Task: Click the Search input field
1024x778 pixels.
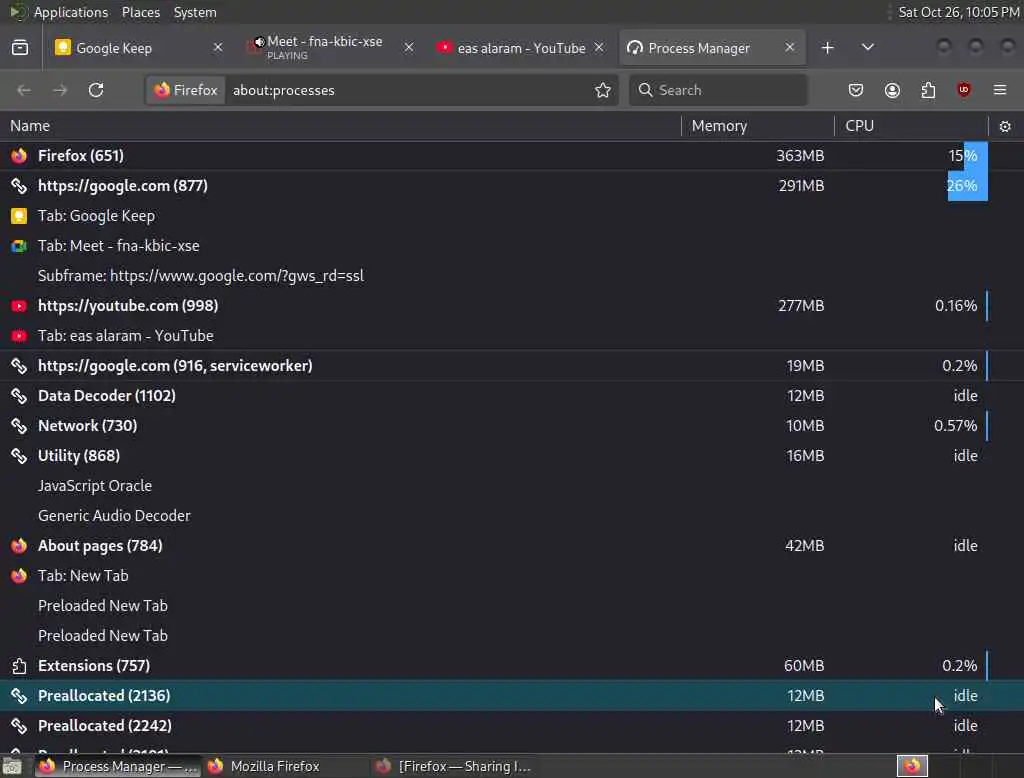Action: pos(718,90)
